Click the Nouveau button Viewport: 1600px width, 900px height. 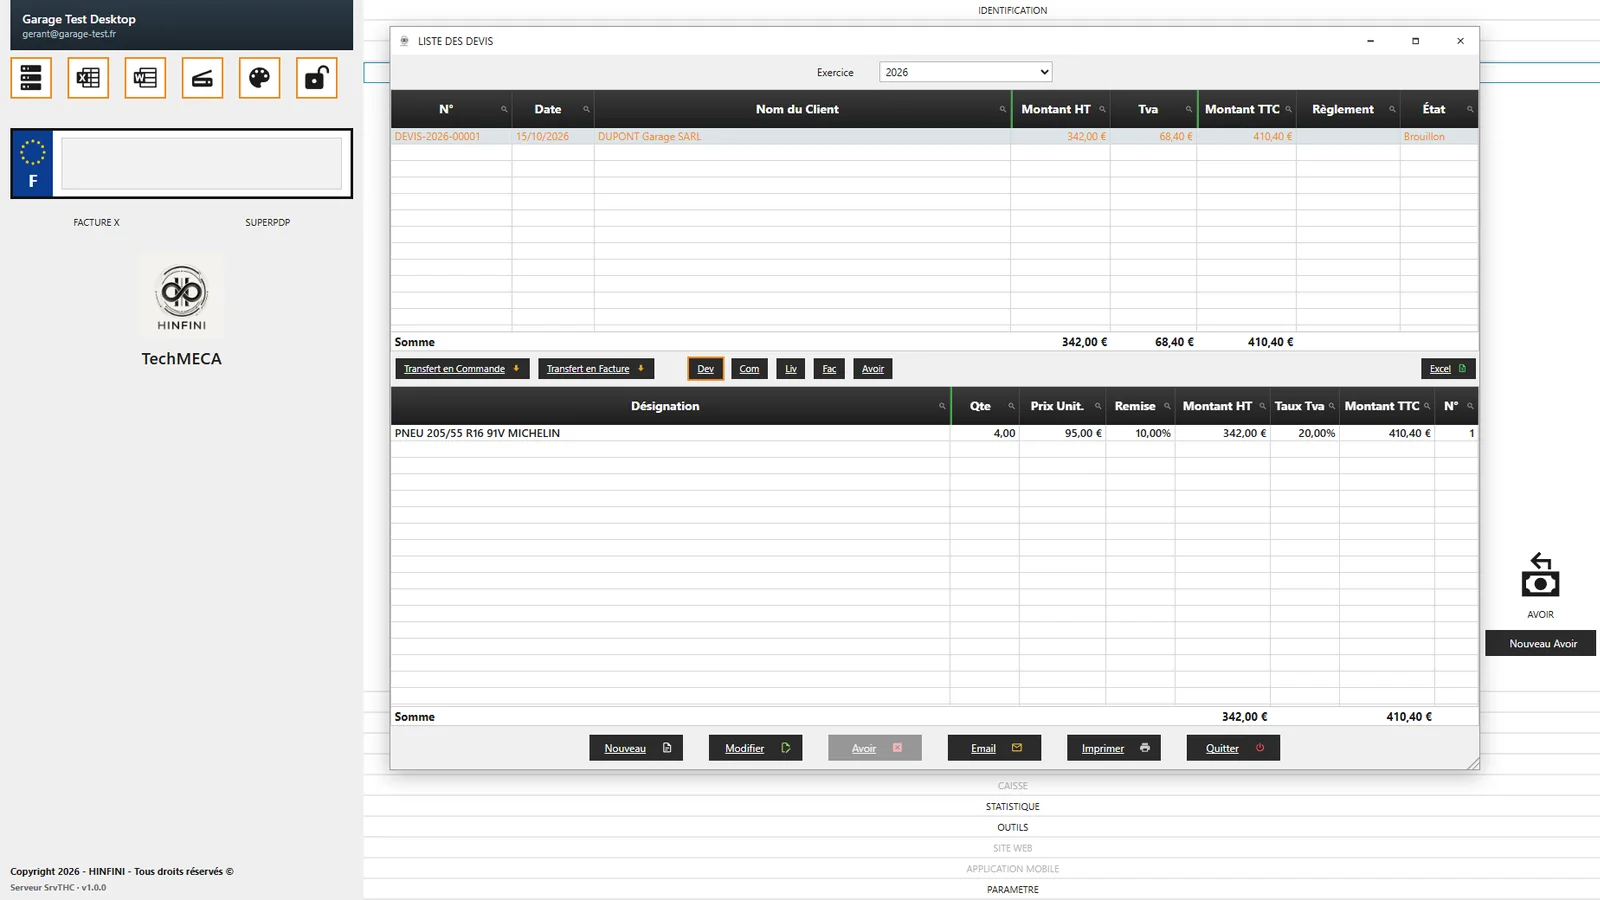(636, 748)
